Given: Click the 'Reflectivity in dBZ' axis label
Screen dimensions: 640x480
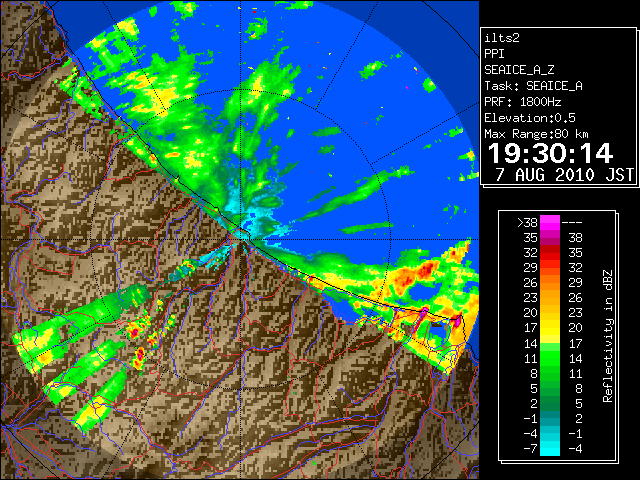Looking at the screenshot, I should (608, 336).
